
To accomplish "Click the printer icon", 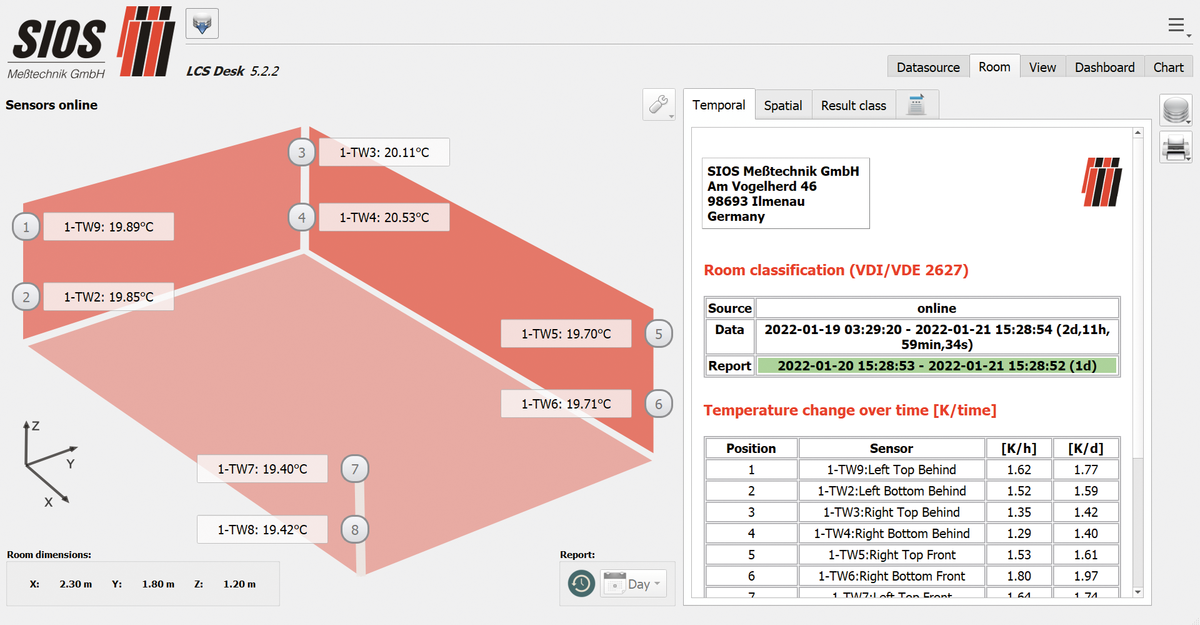I will pyautogui.click(x=1175, y=148).
